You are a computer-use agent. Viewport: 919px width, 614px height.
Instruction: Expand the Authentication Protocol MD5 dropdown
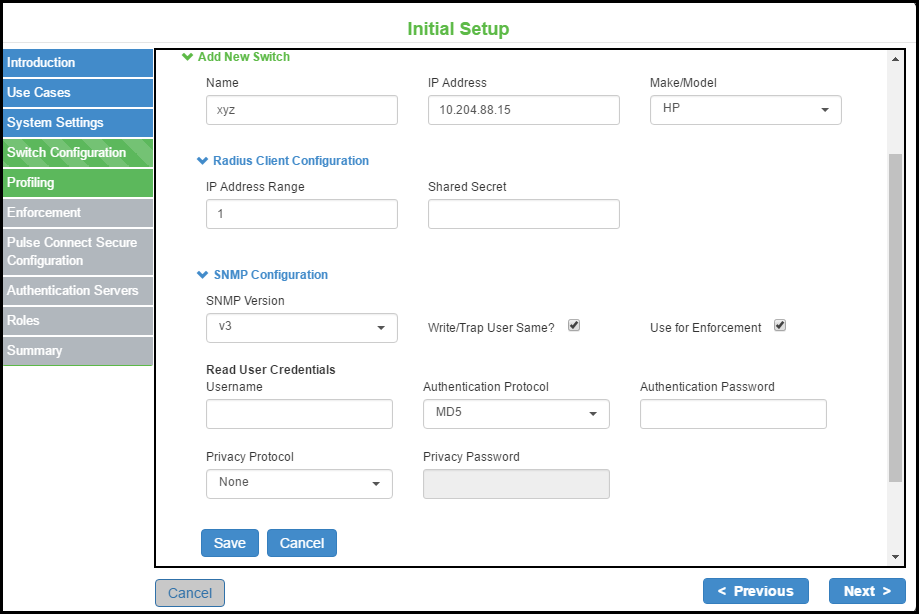tap(516, 413)
